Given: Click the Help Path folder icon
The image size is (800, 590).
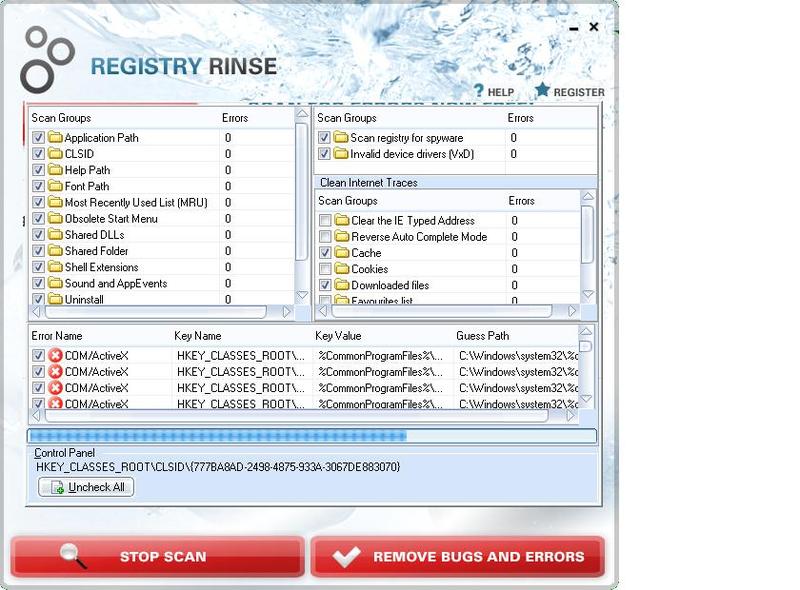Looking at the screenshot, I should (55, 170).
